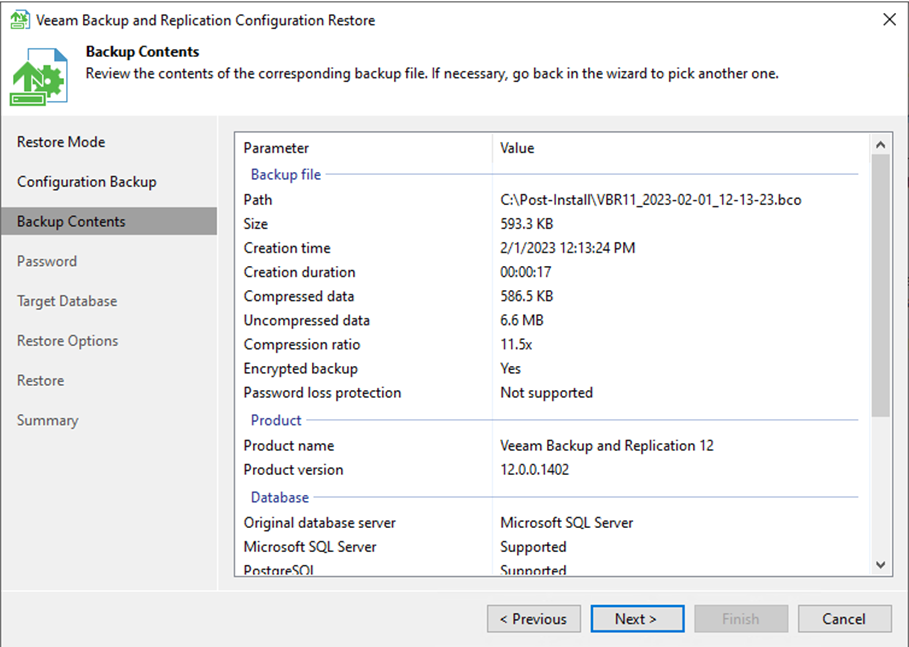The image size is (909, 647).
Task: Select the Original database server row
Action: point(550,524)
